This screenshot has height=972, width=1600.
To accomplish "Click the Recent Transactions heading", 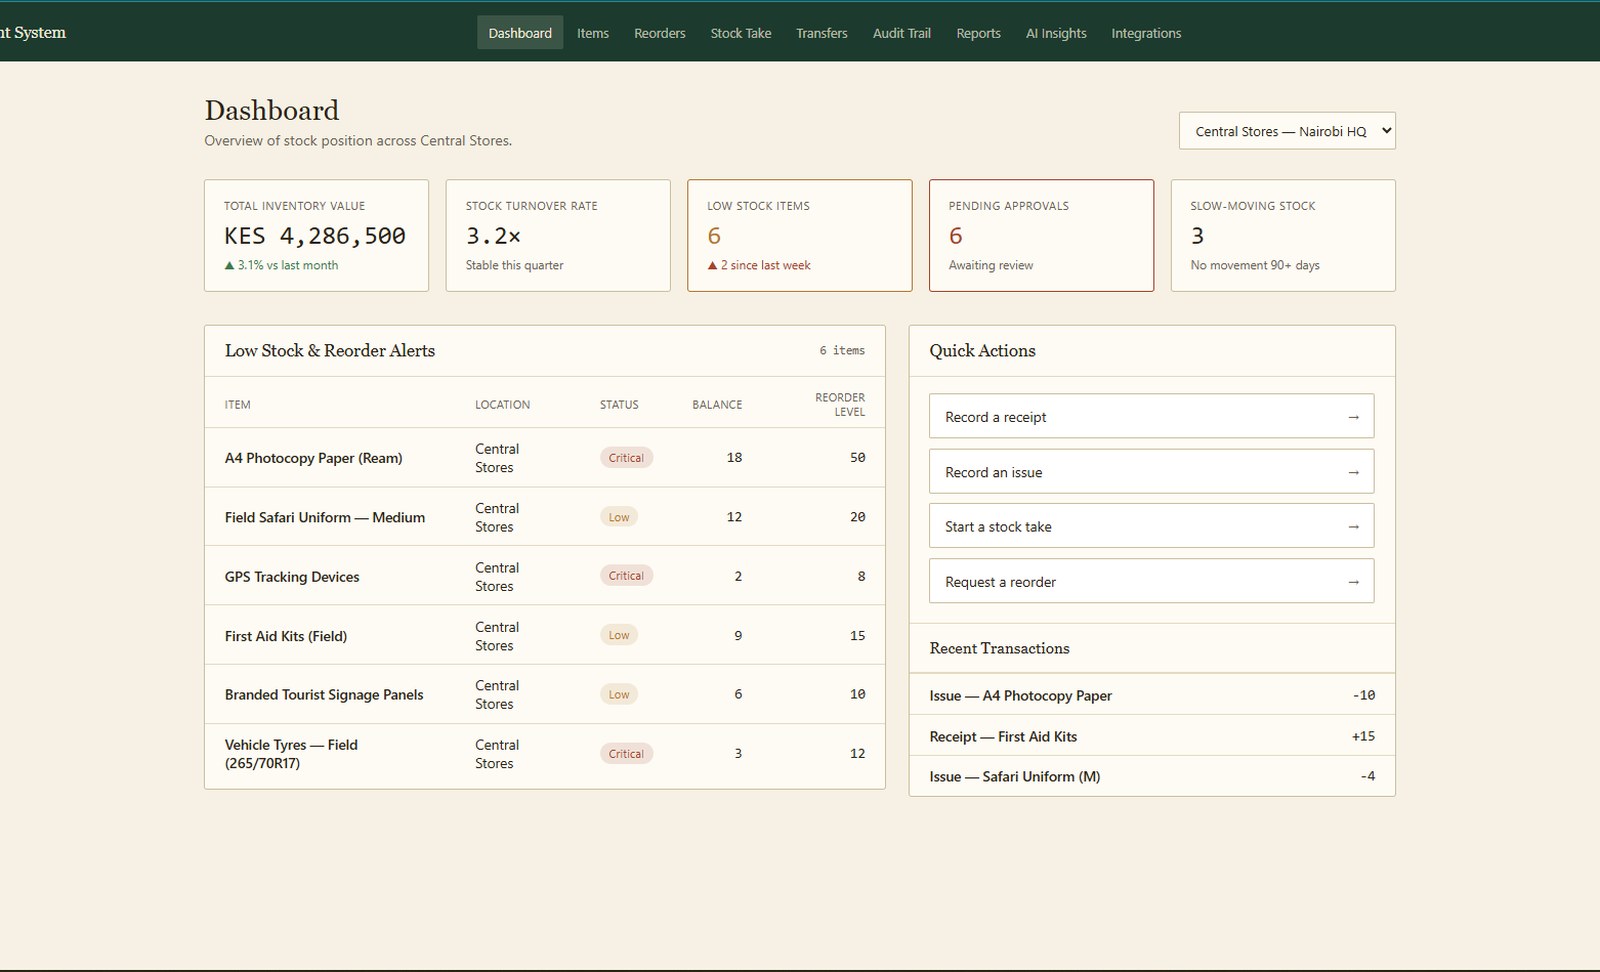I will tap(999, 648).
